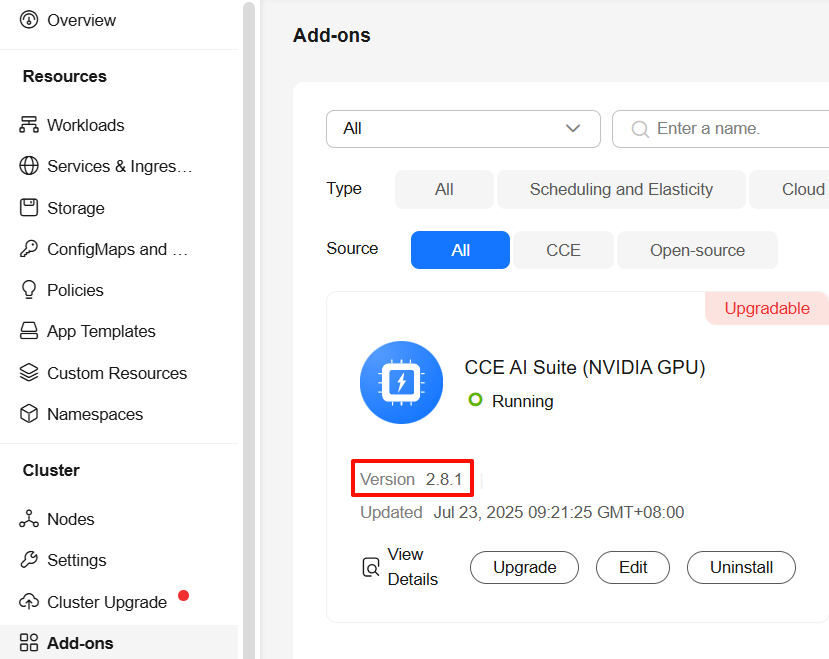Go to Custom Resources
The width and height of the screenshot is (829, 659).
click(119, 373)
